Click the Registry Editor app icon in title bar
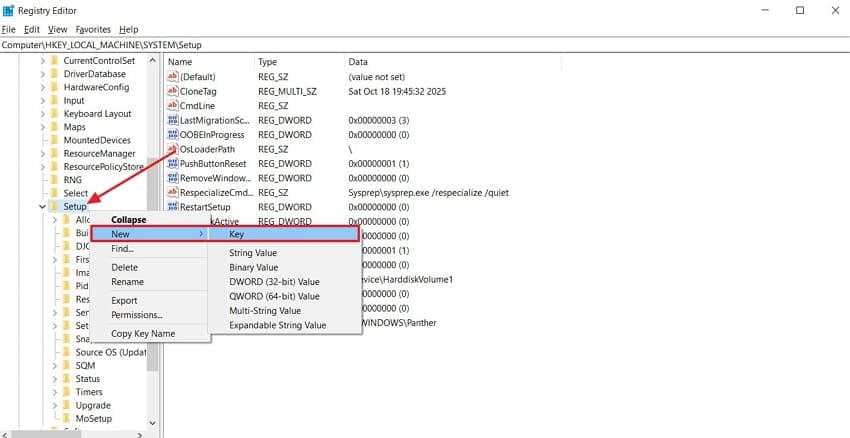 (8, 10)
